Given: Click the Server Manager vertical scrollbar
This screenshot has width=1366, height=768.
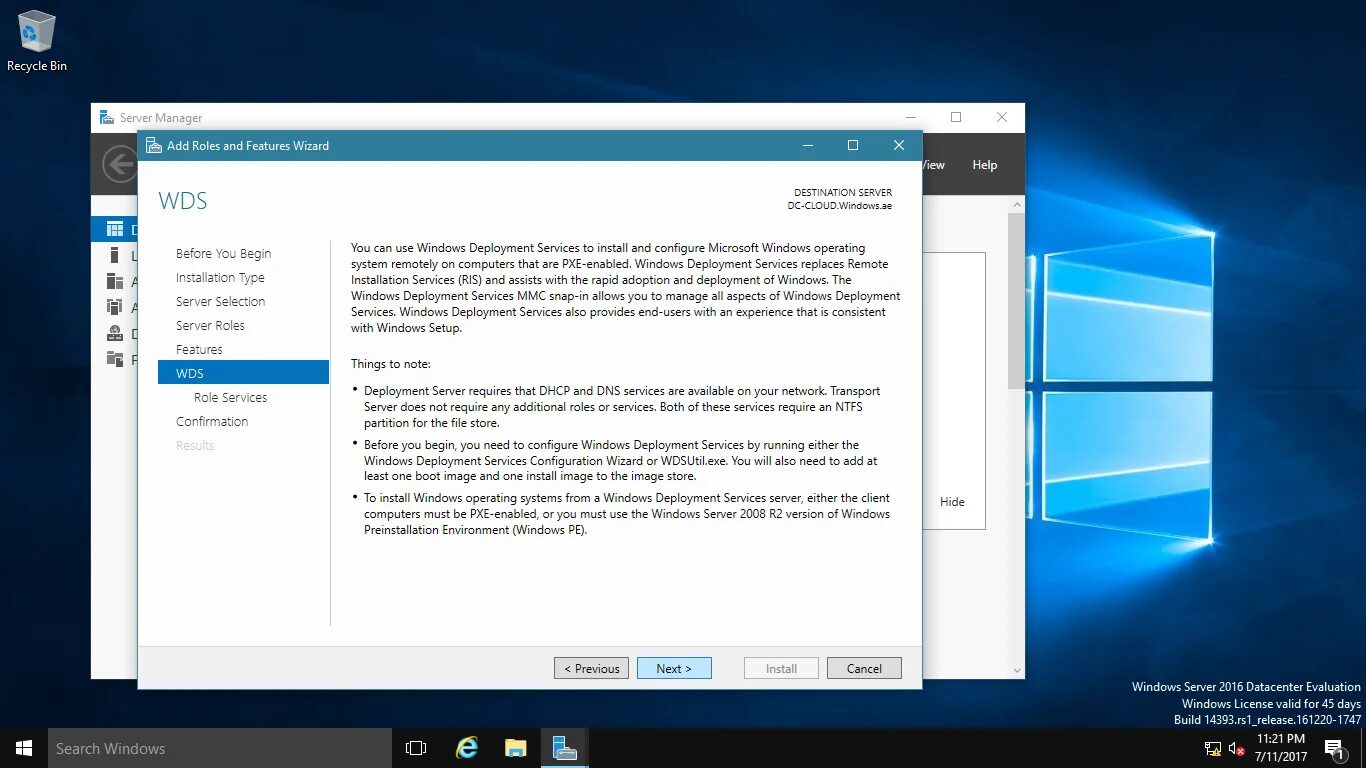Looking at the screenshot, I should (x=1017, y=300).
